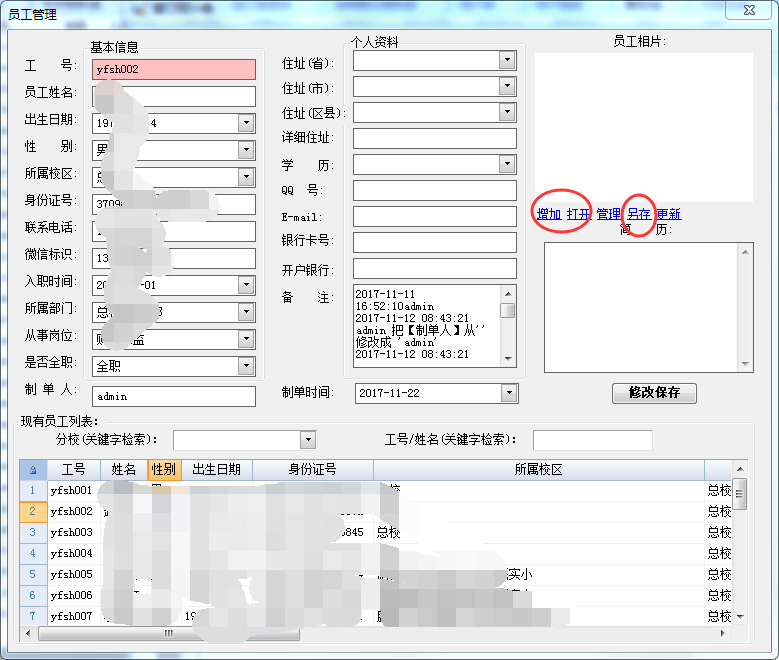The image size is (779, 660).
Task: Sort by 性别 column header
Action: (x=164, y=470)
